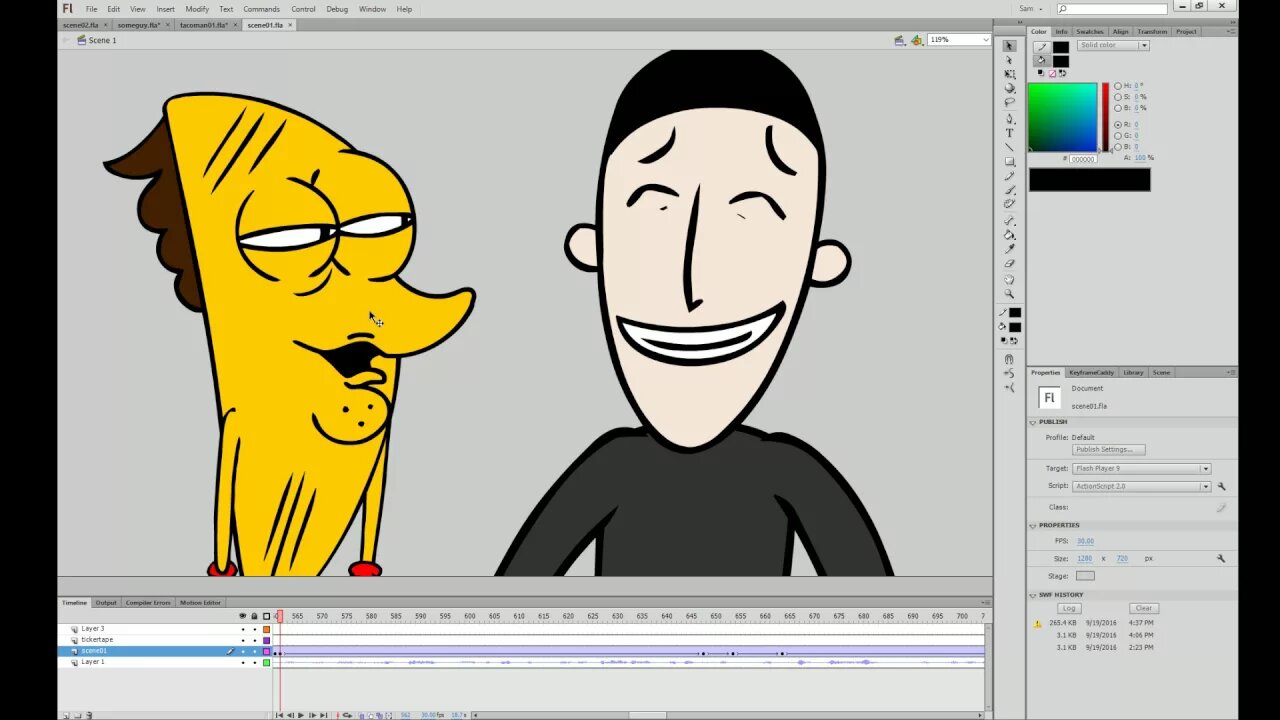Select the Hand tool
This screenshot has width=1280, height=720.
coord(1009,280)
